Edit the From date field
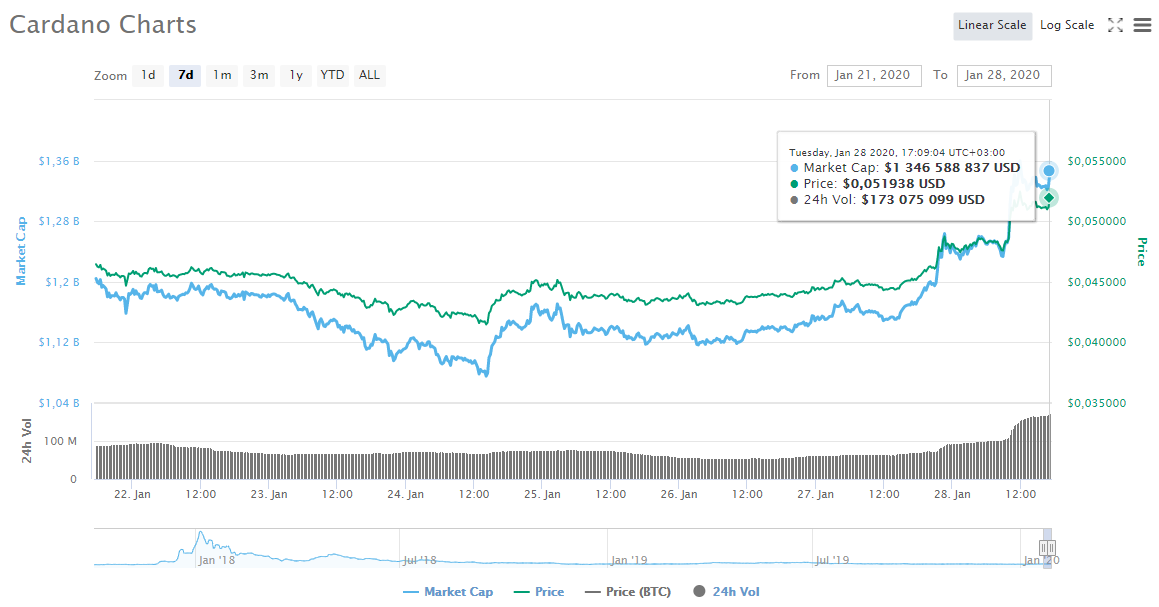This screenshot has height=607, width=1159. pyautogui.click(x=874, y=75)
